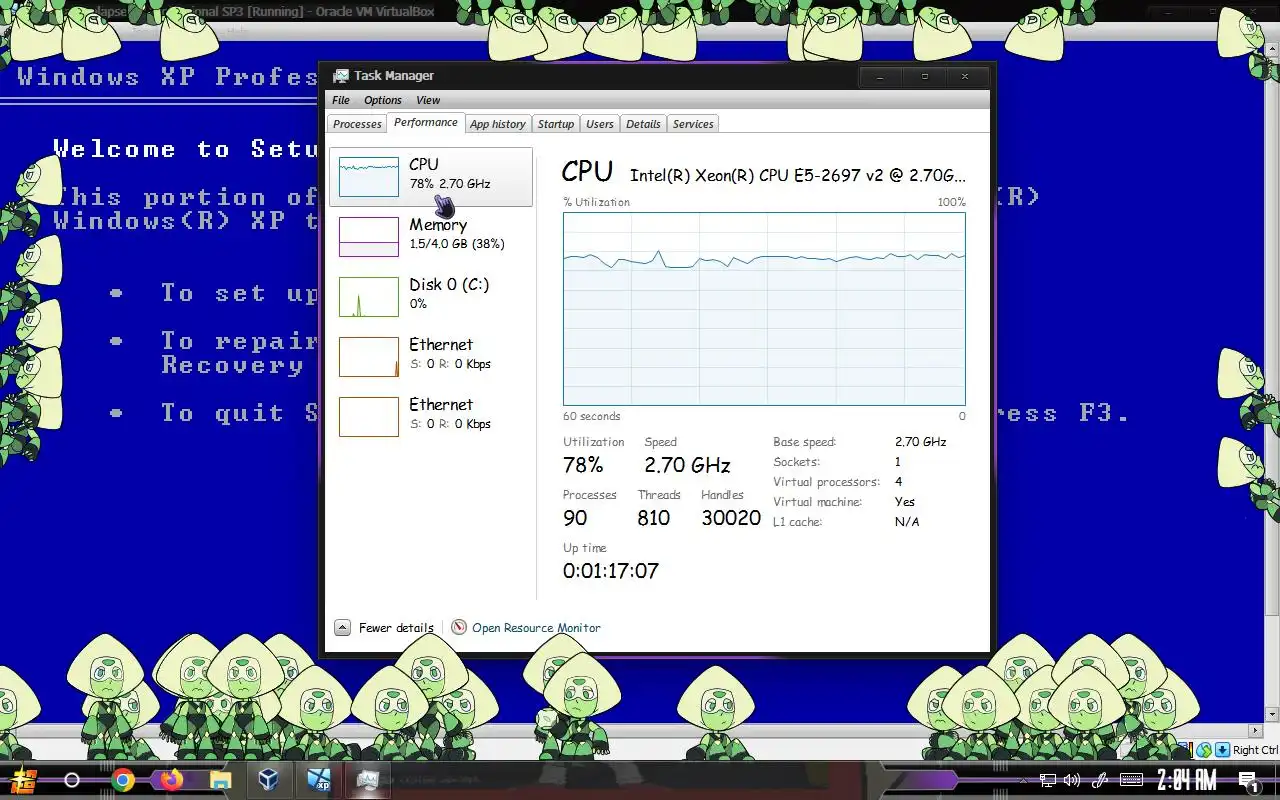The image size is (1280, 800).
Task: Open the File menu in Task Manager
Action: click(341, 100)
